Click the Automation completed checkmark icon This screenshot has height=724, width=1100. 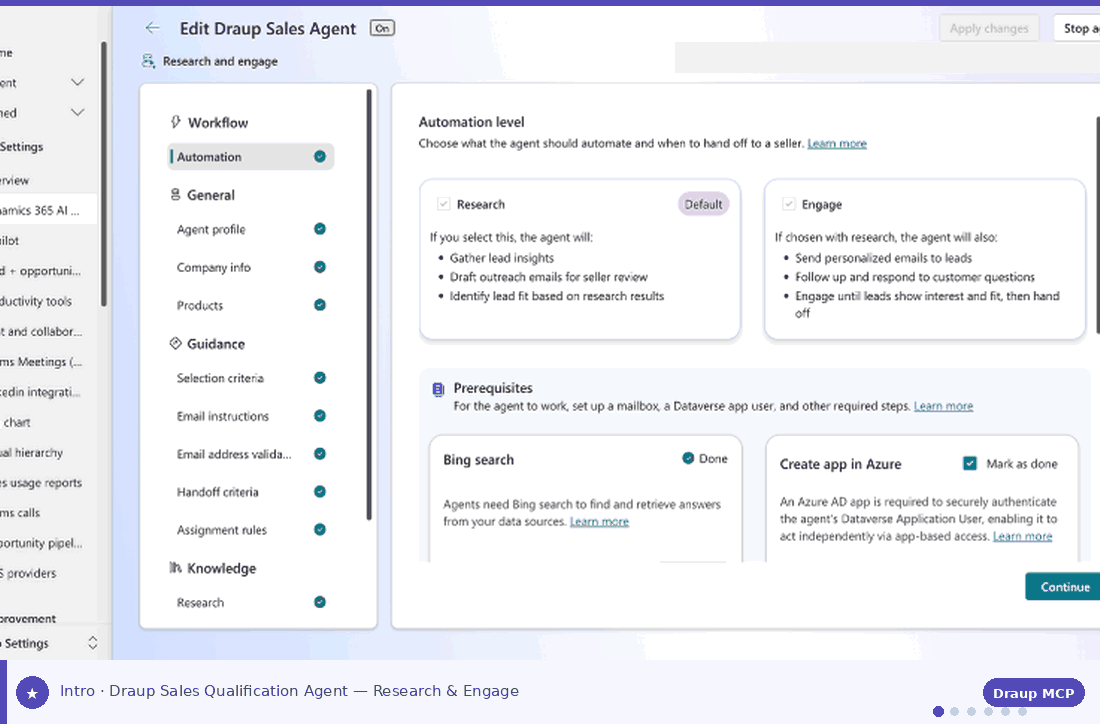[320, 156]
